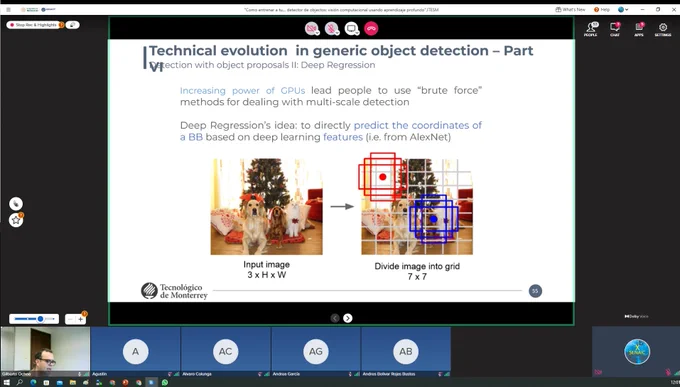Open the People panel

pos(591,29)
